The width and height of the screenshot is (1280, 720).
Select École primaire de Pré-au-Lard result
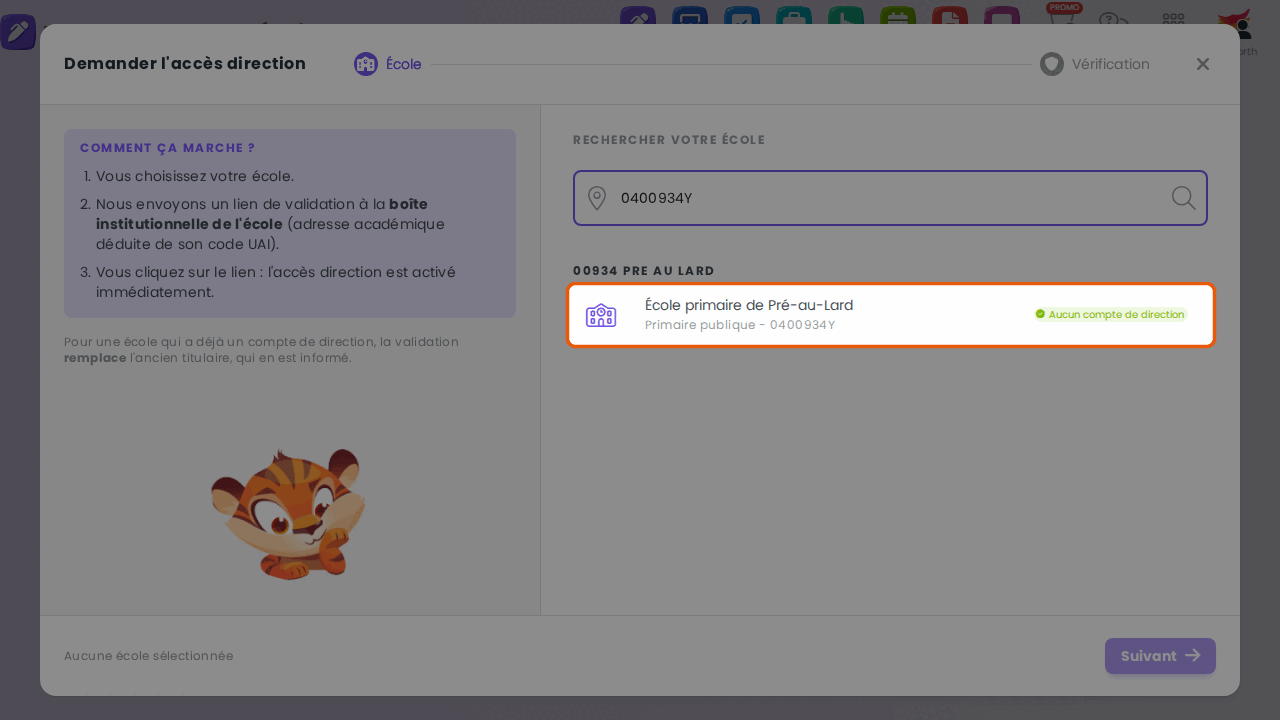tap(891, 315)
